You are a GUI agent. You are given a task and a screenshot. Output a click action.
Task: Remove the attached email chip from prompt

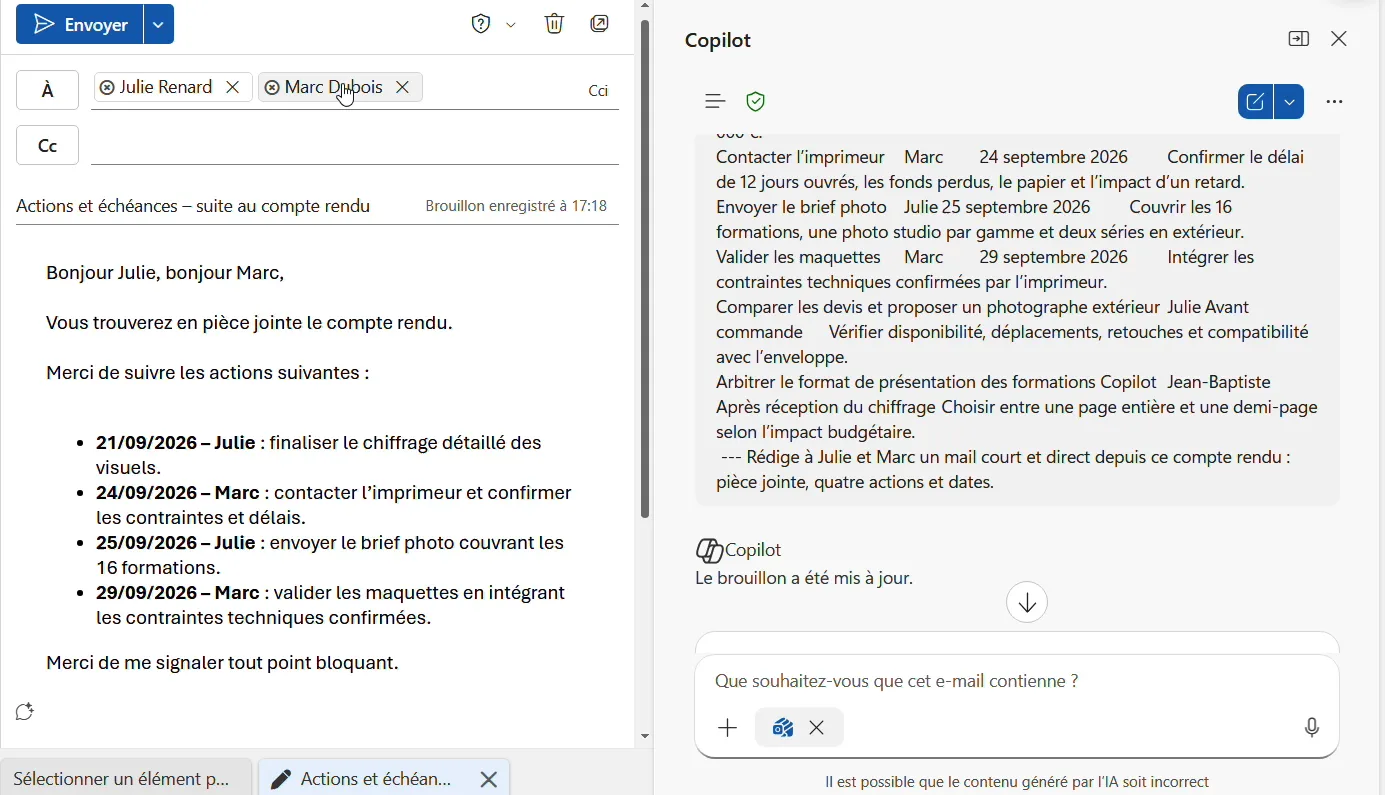click(818, 729)
